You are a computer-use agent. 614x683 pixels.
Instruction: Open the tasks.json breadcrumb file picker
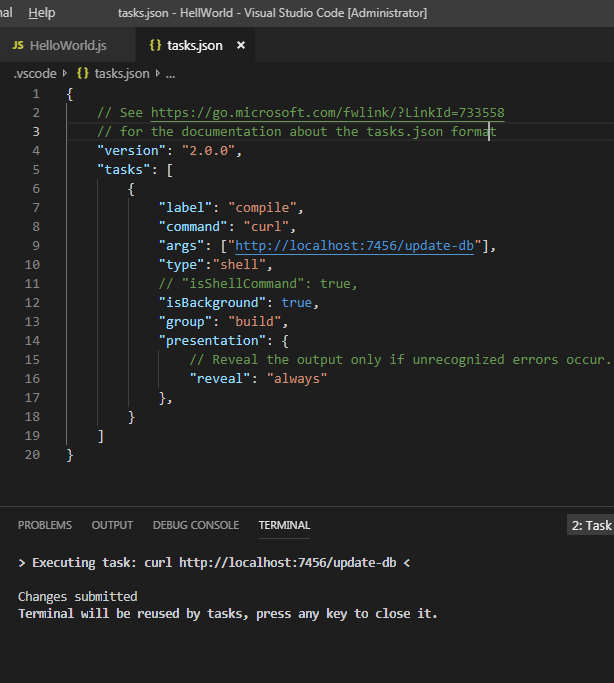pos(121,73)
